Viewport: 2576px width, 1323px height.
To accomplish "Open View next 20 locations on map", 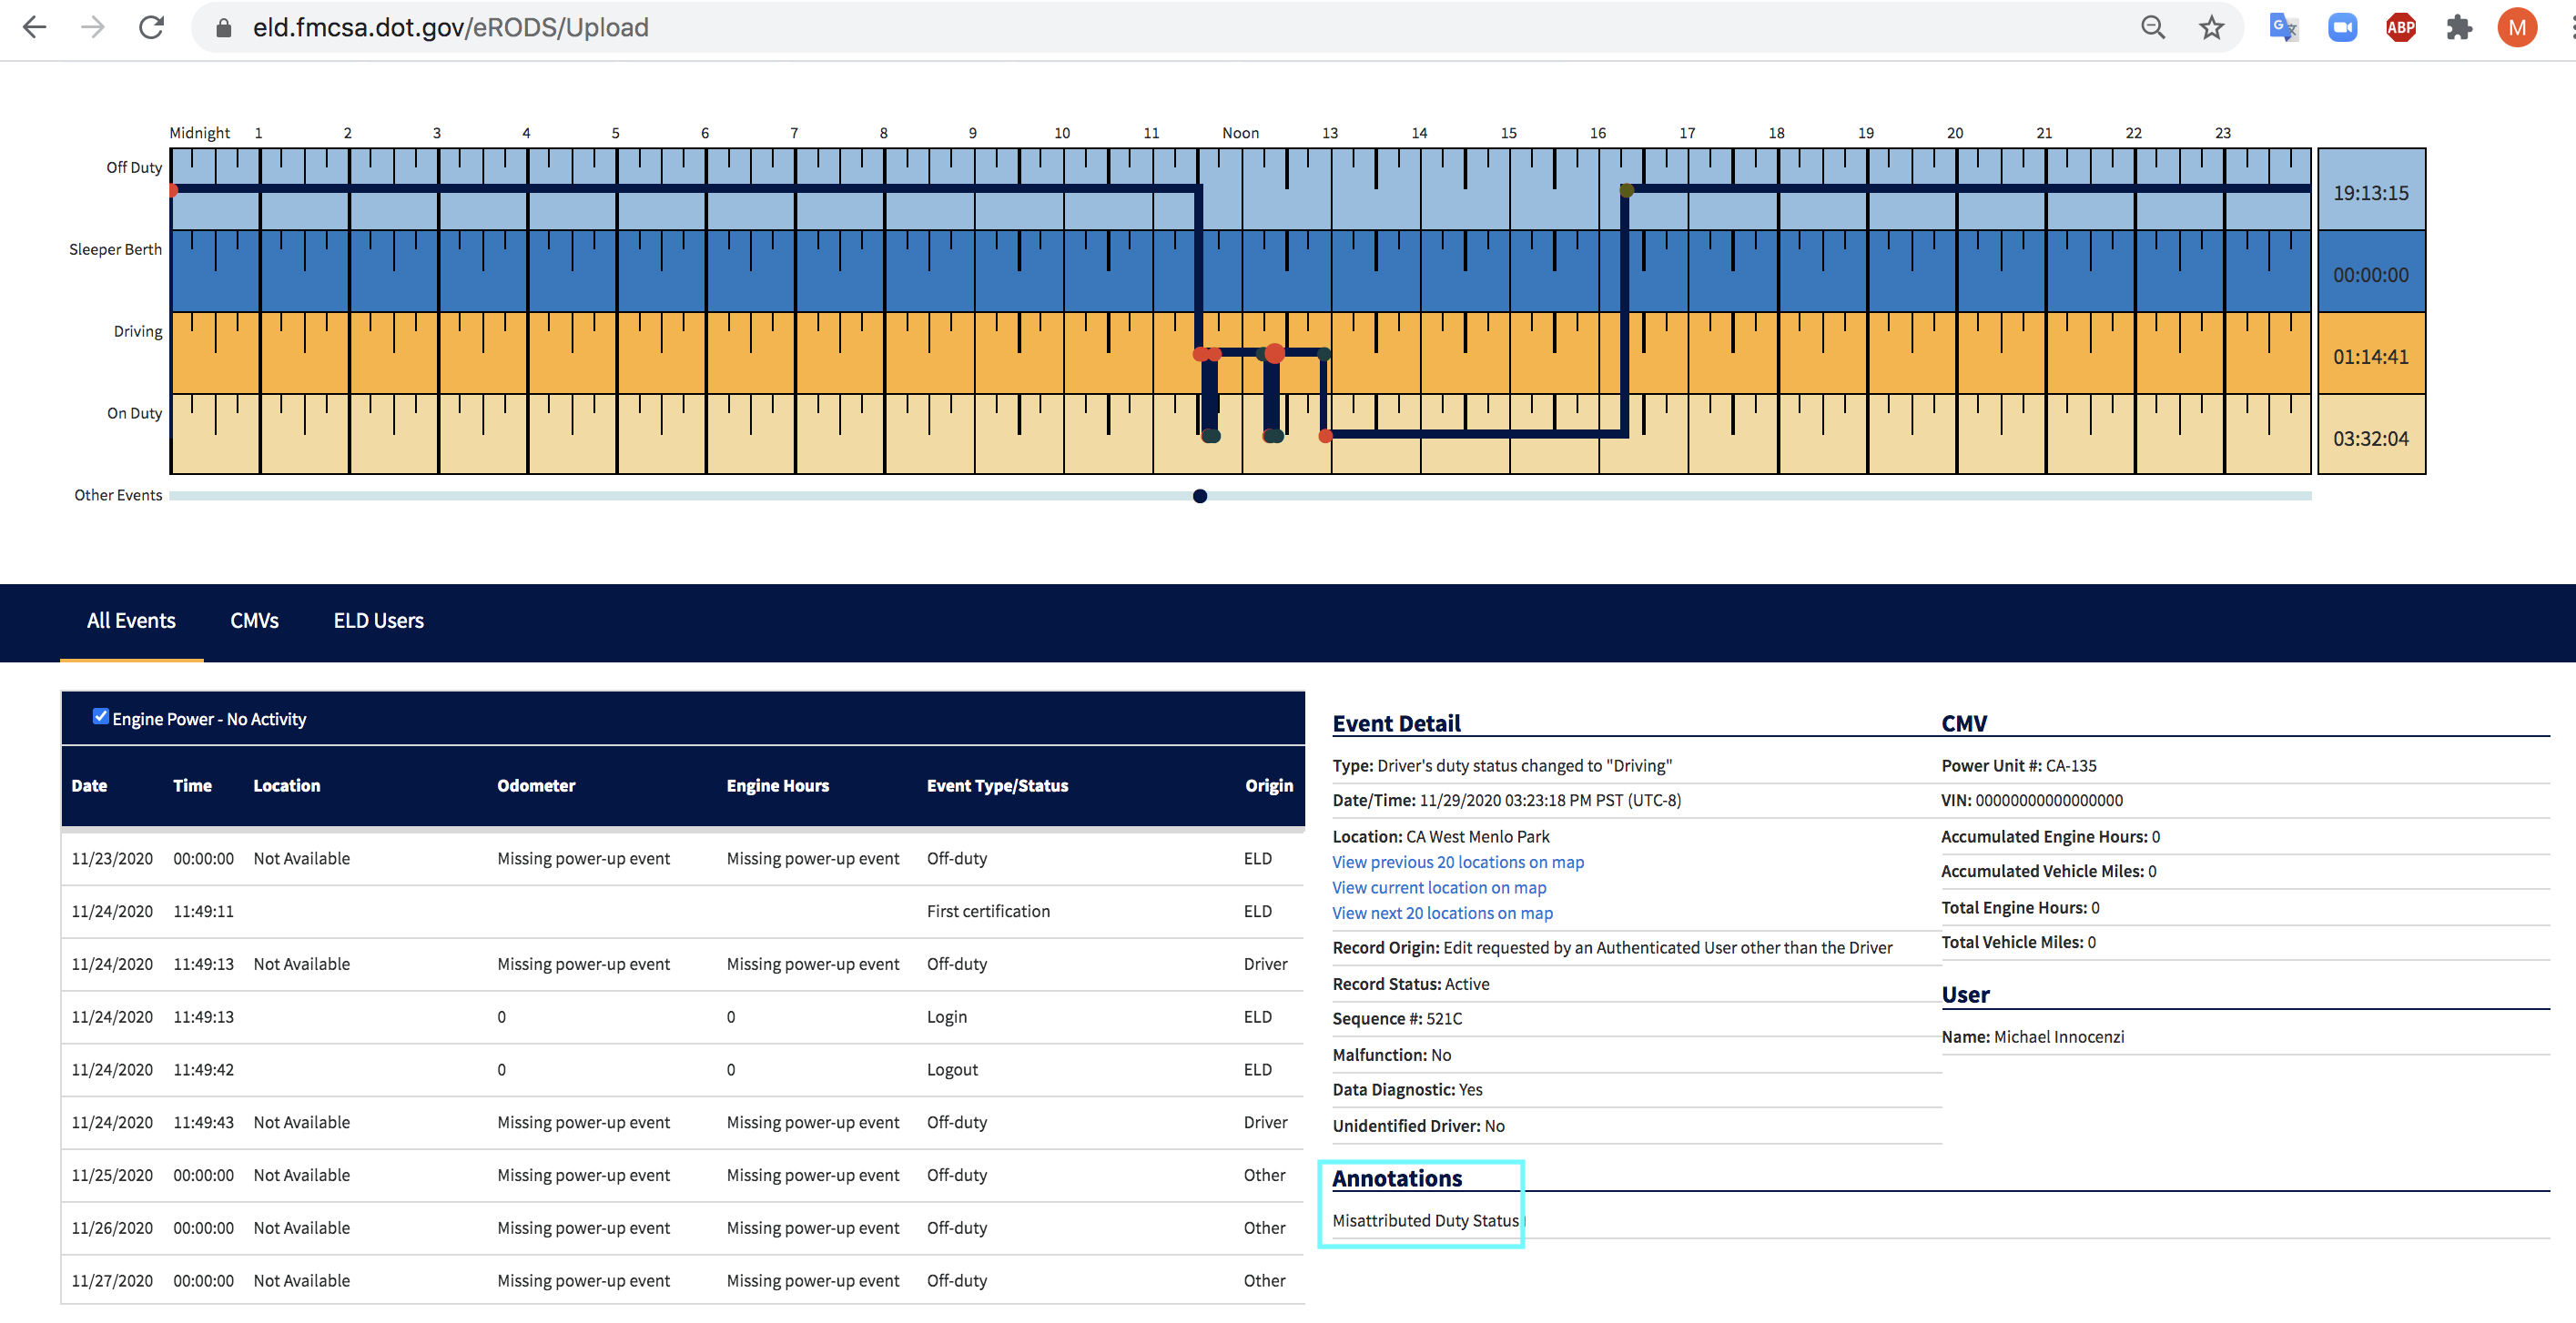I will pyautogui.click(x=1441, y=913).
